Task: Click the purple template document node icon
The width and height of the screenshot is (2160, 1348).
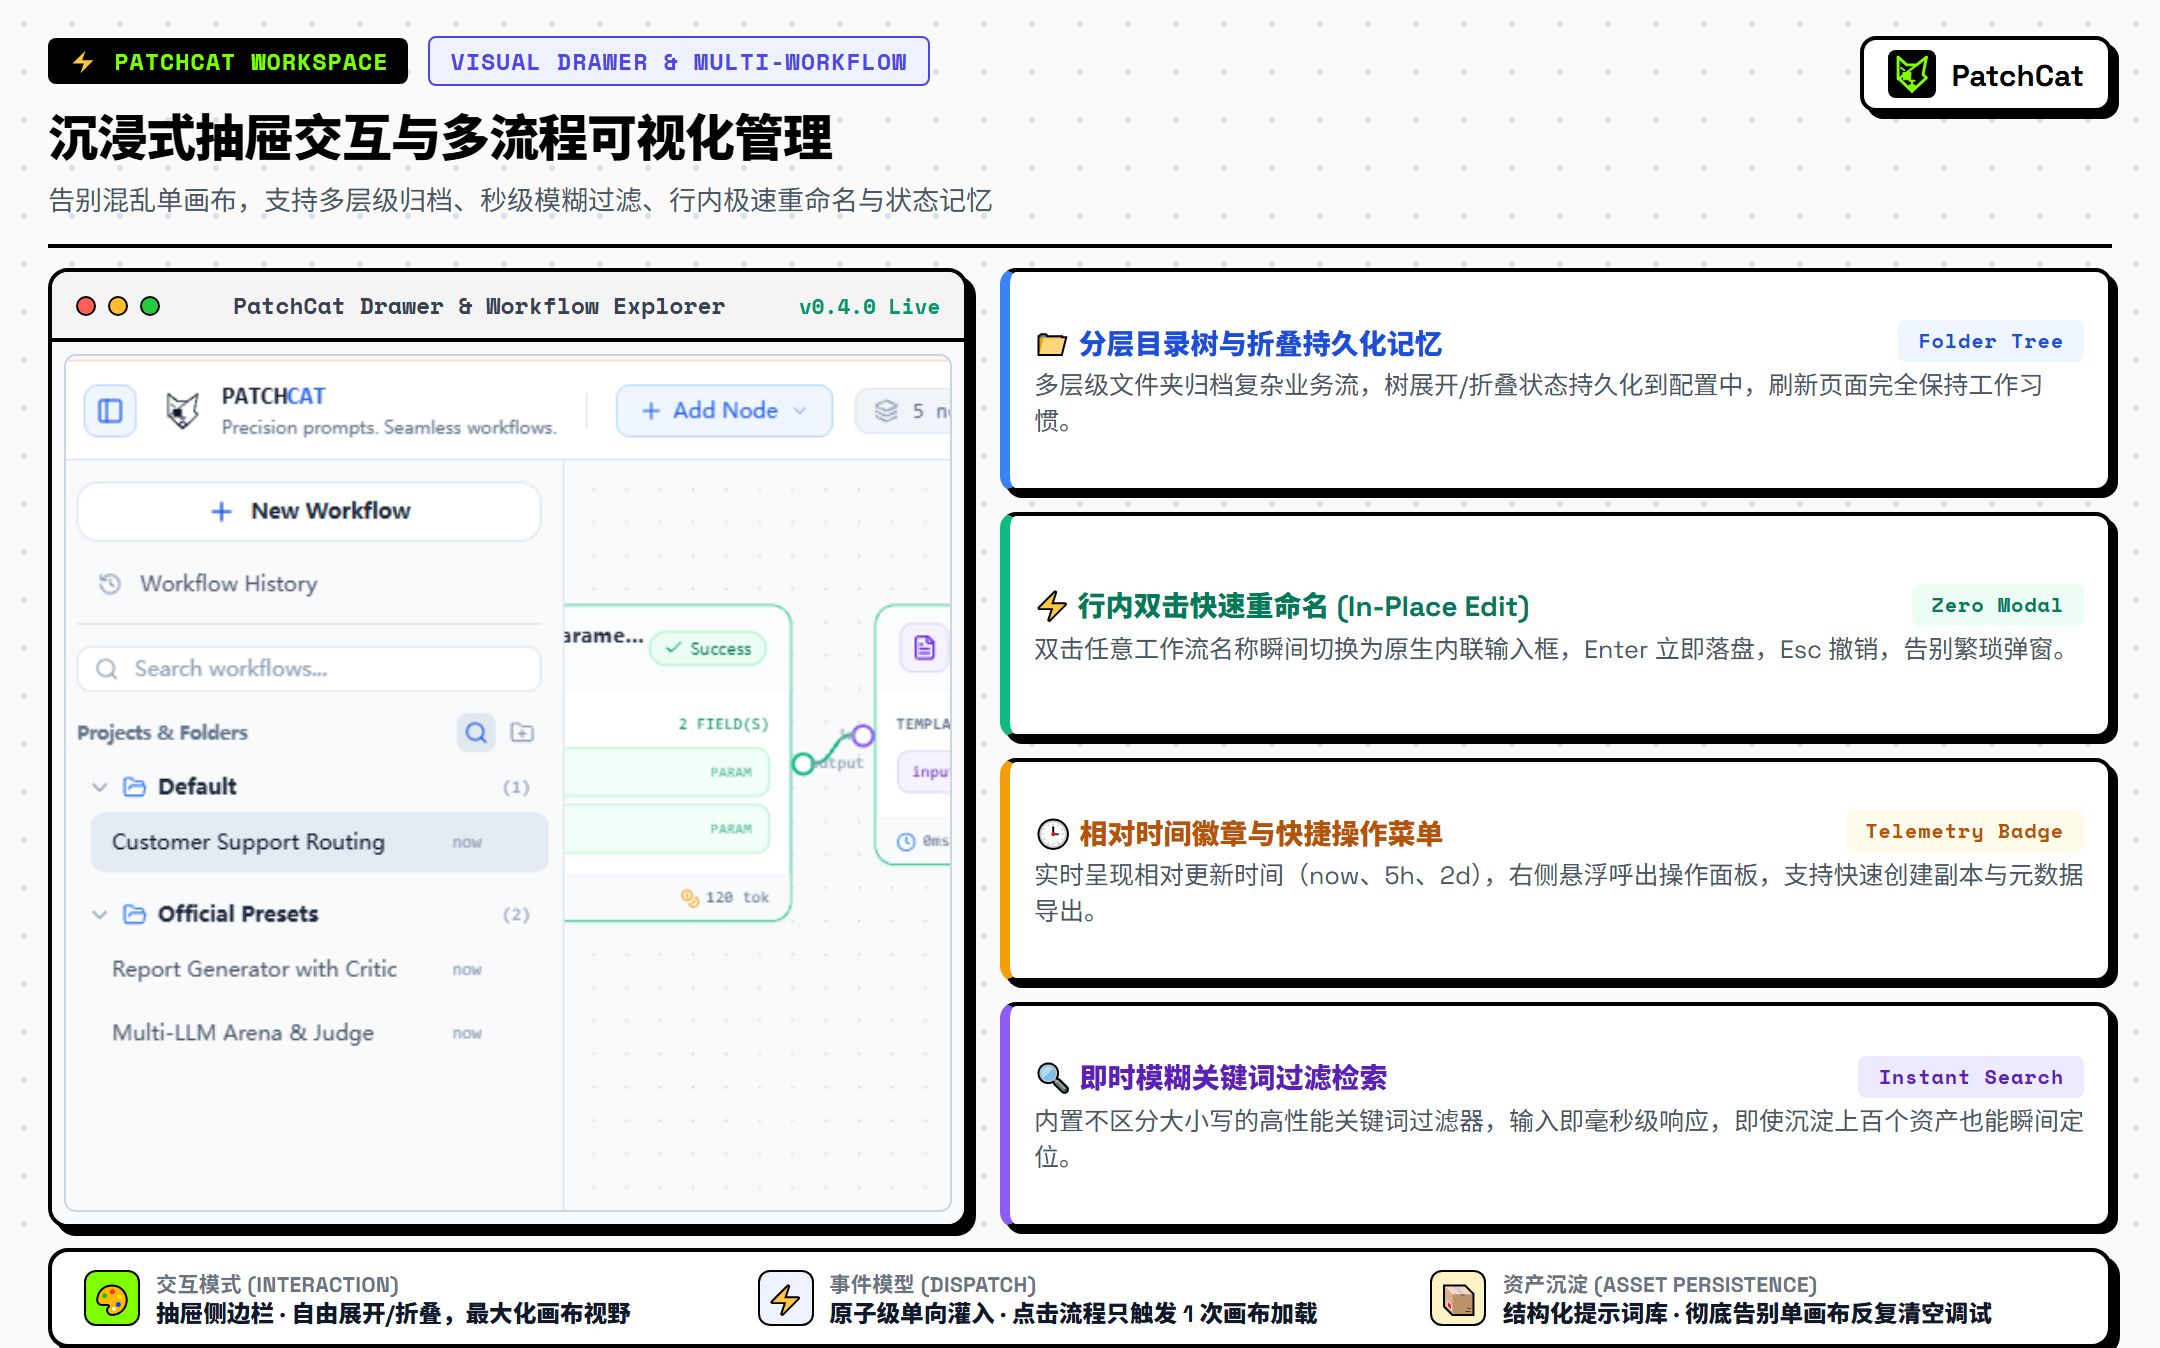Action: point(924,648)
